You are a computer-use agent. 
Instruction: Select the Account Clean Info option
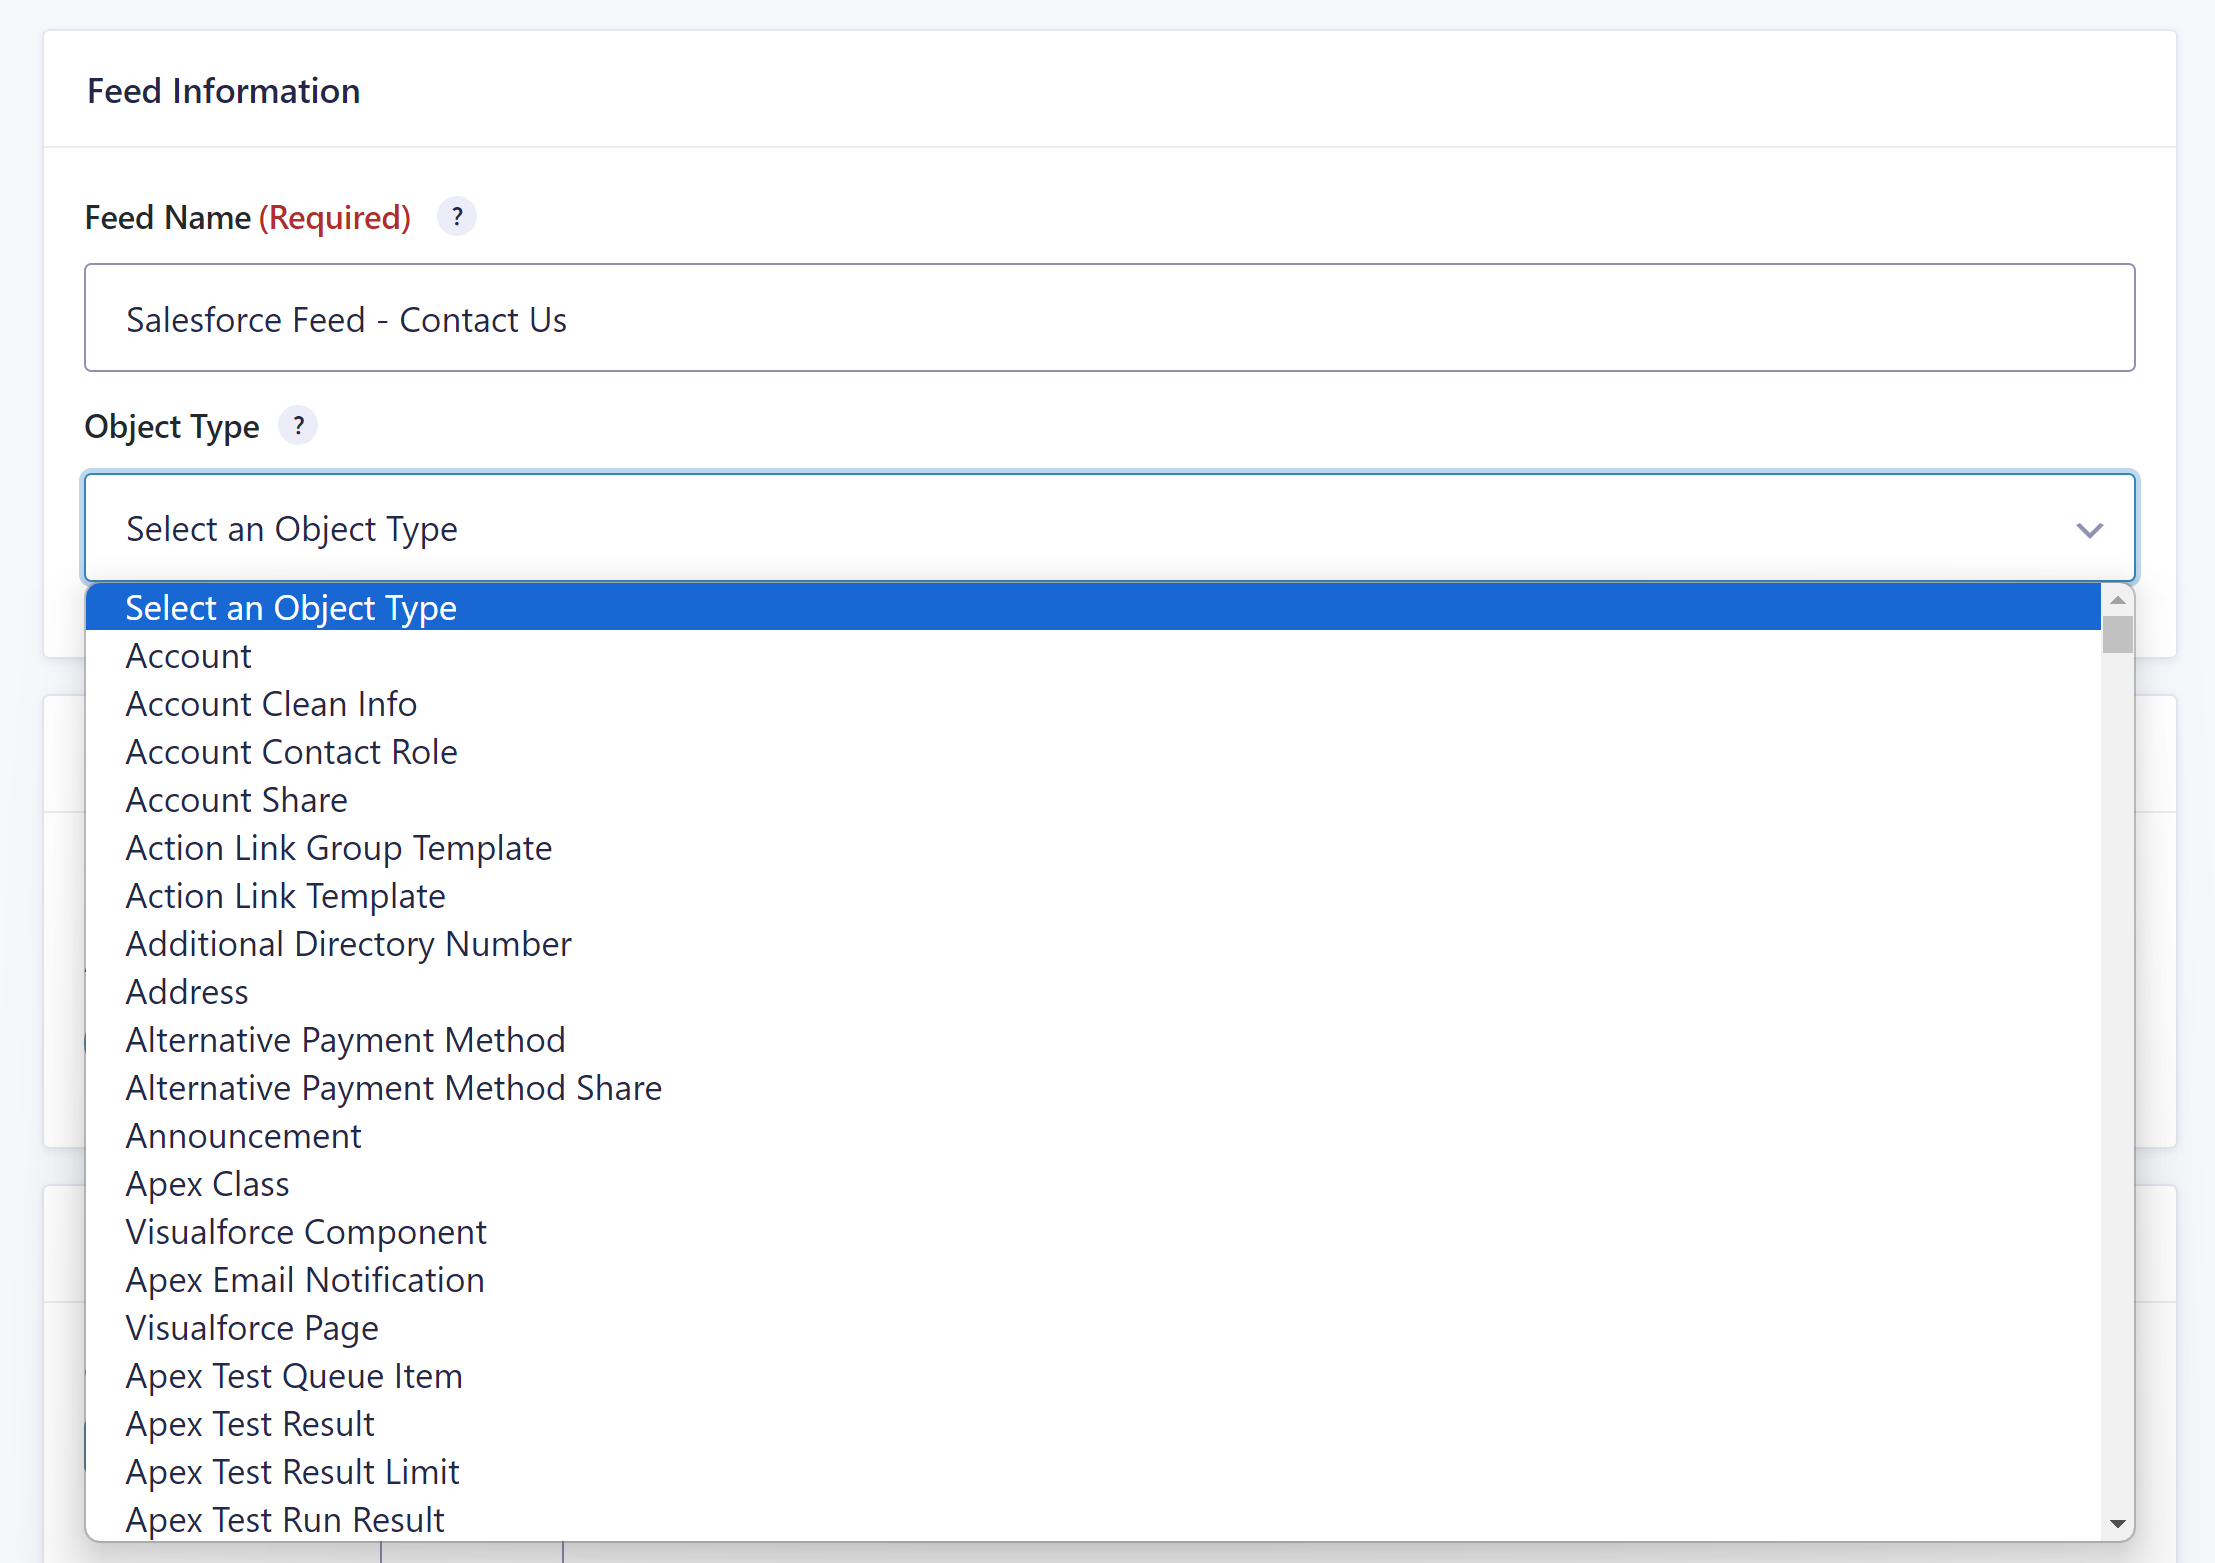pos(269,702)
